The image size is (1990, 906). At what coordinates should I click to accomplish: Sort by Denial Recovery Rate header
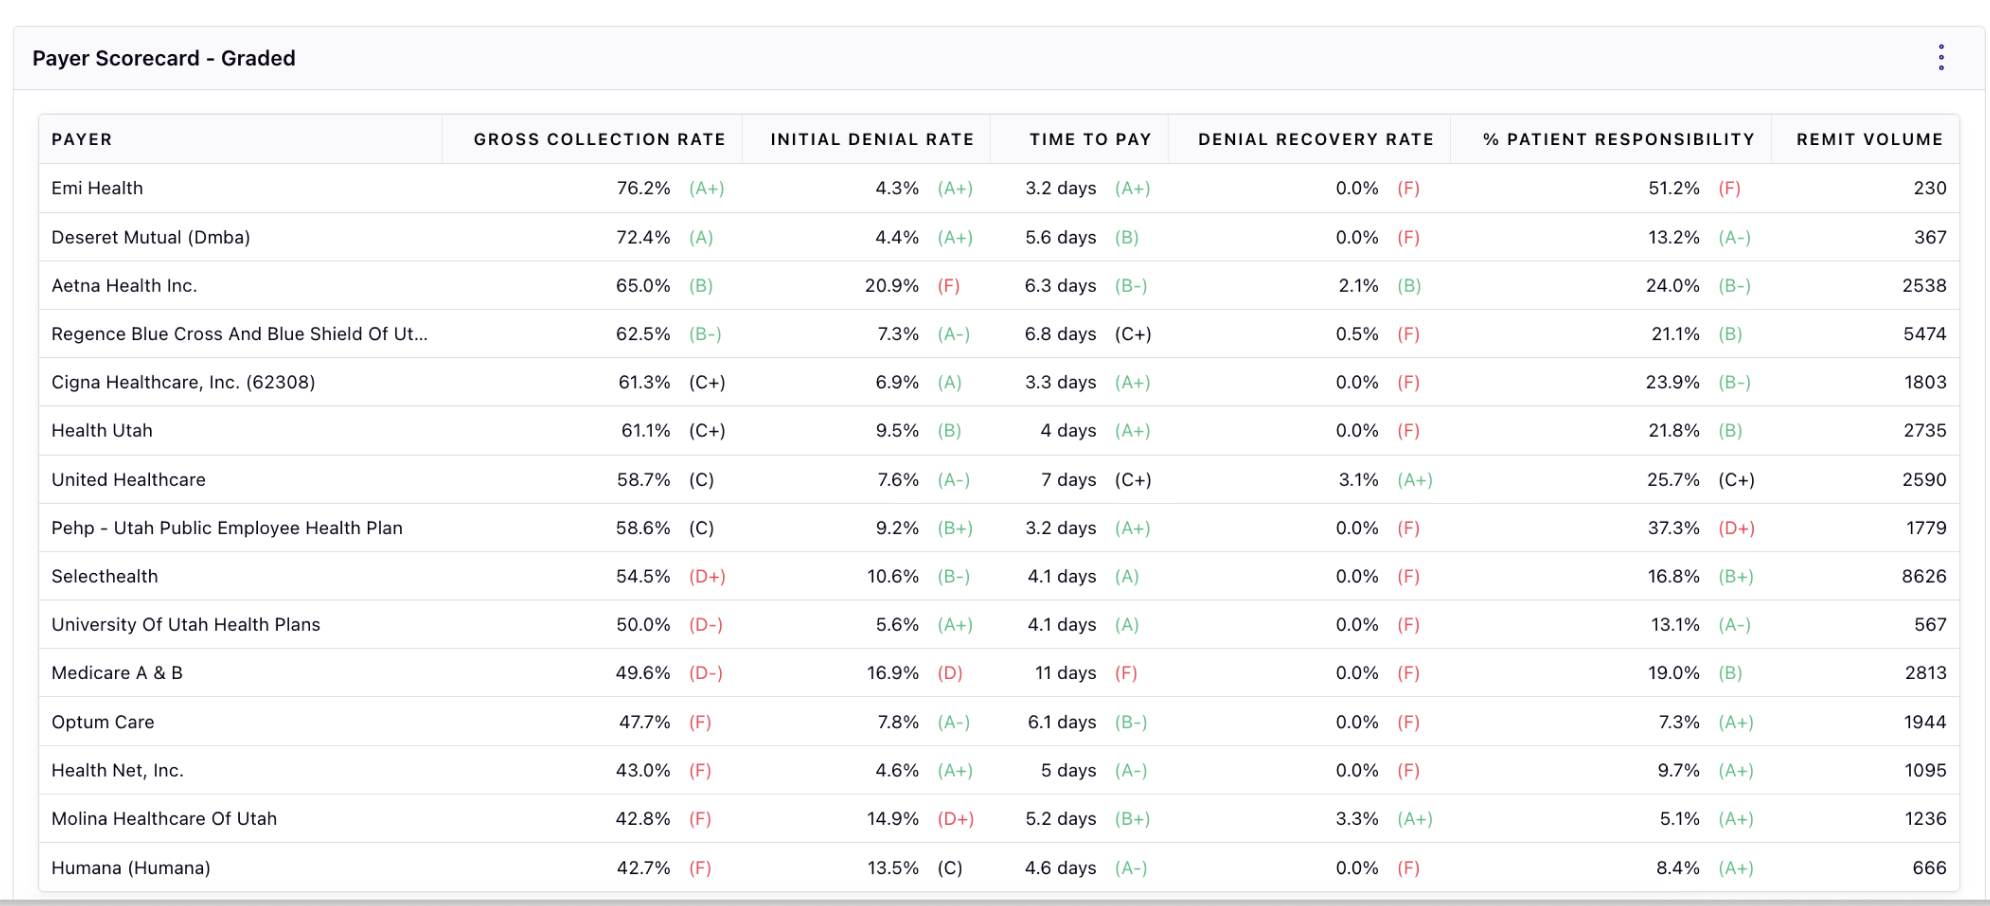click(x=1316, y=139)
